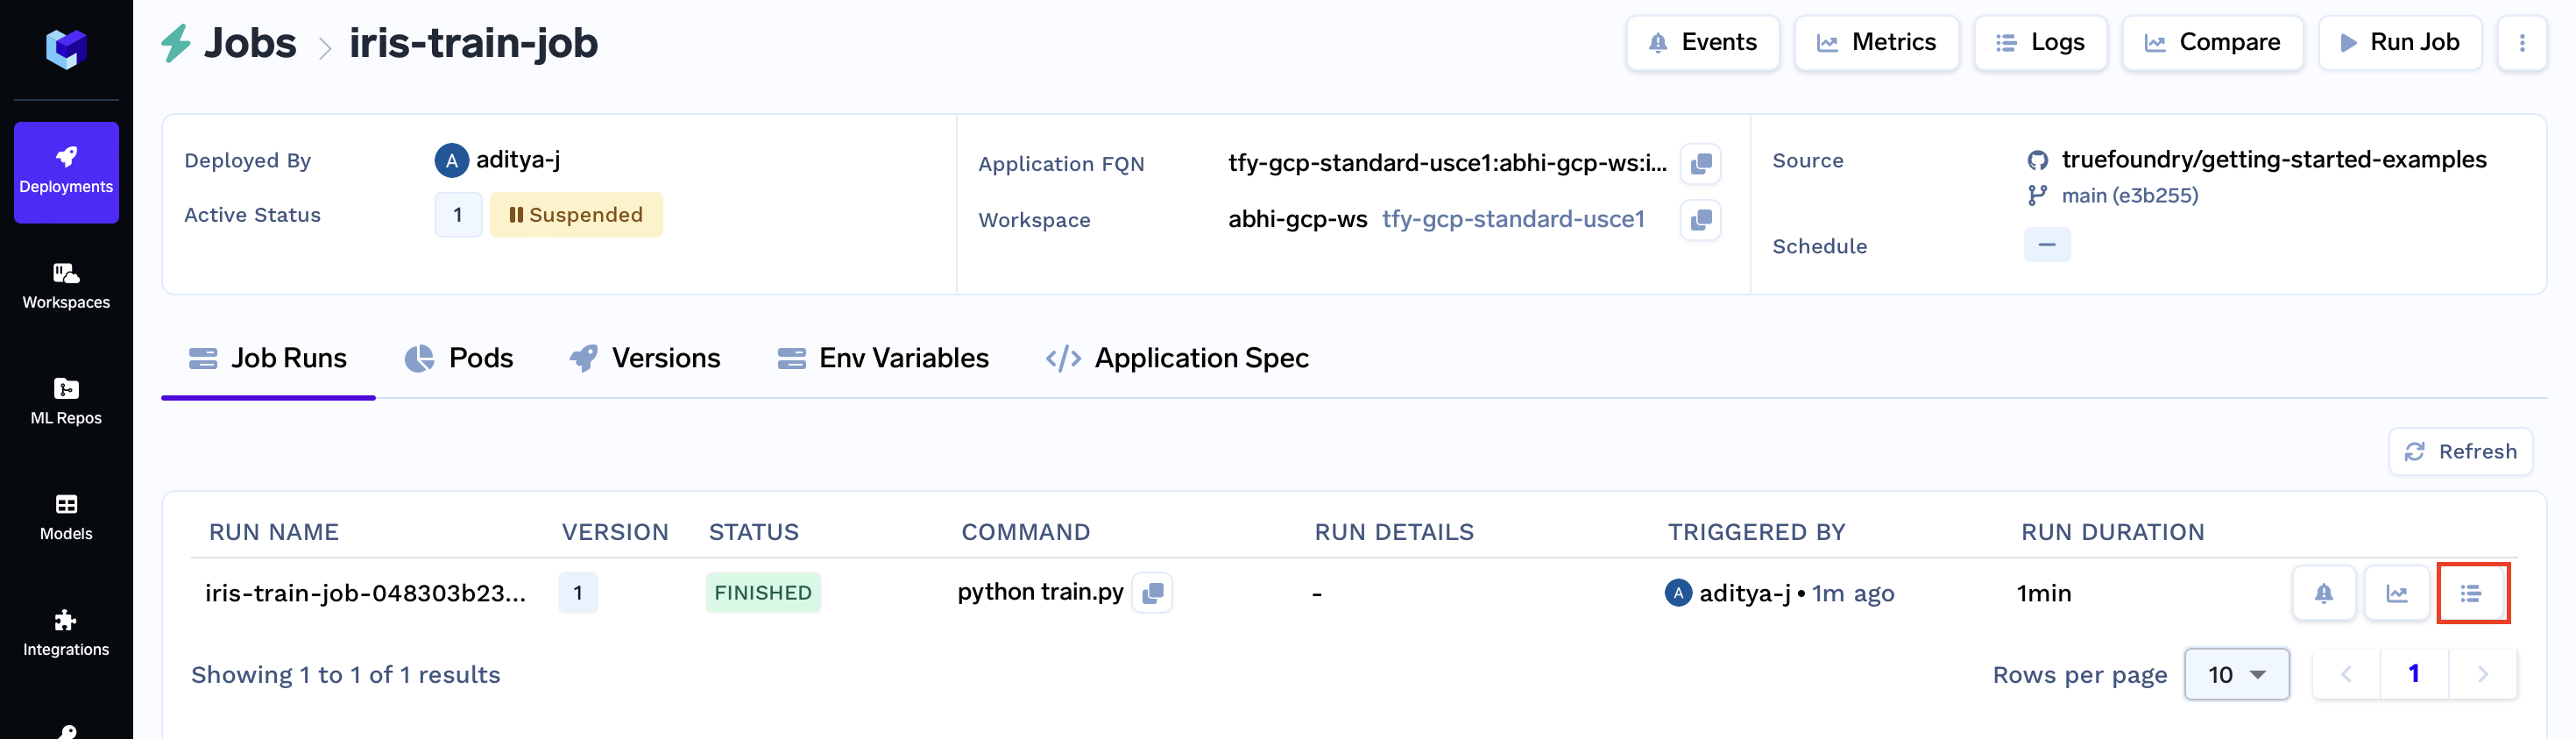Click the Compare button
Screen dimensions: 2576x739
2212,42
